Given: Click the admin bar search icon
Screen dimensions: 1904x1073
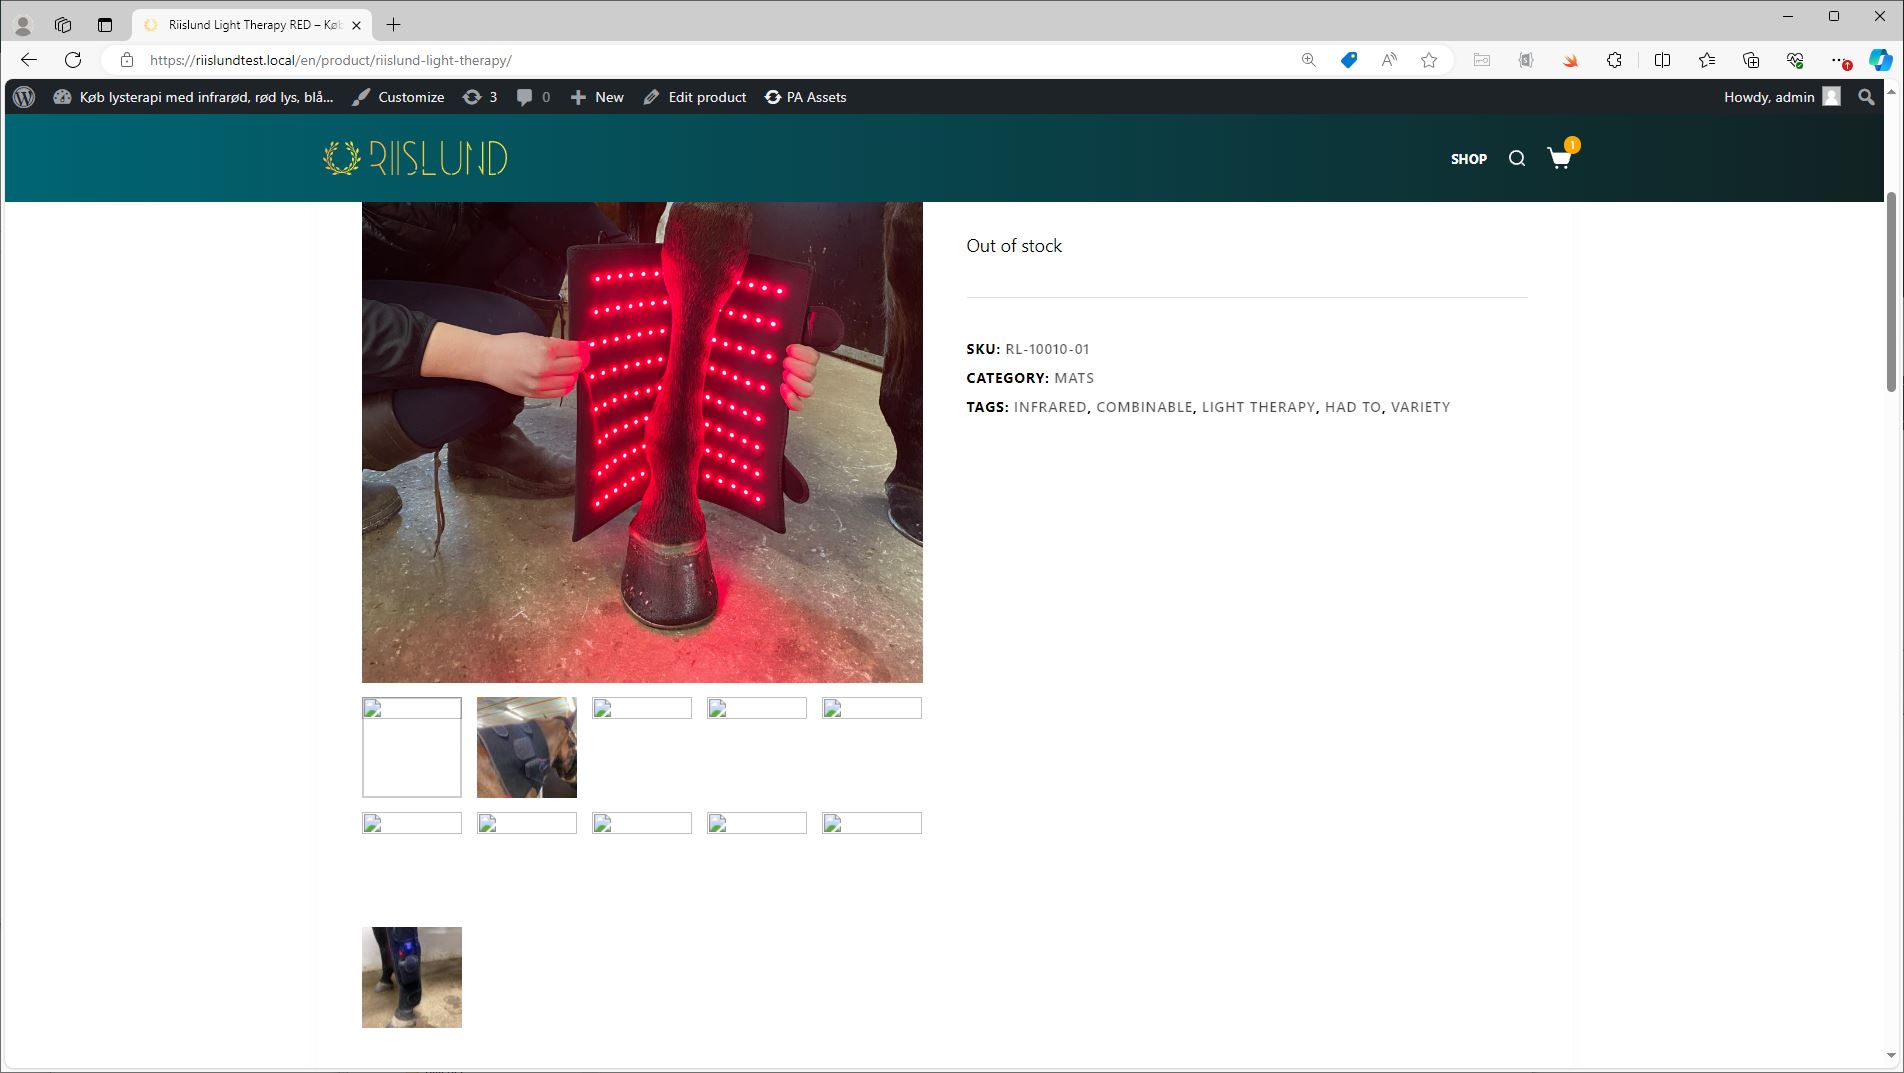Looking at the screenshot, I should [x=1866, y=97].
